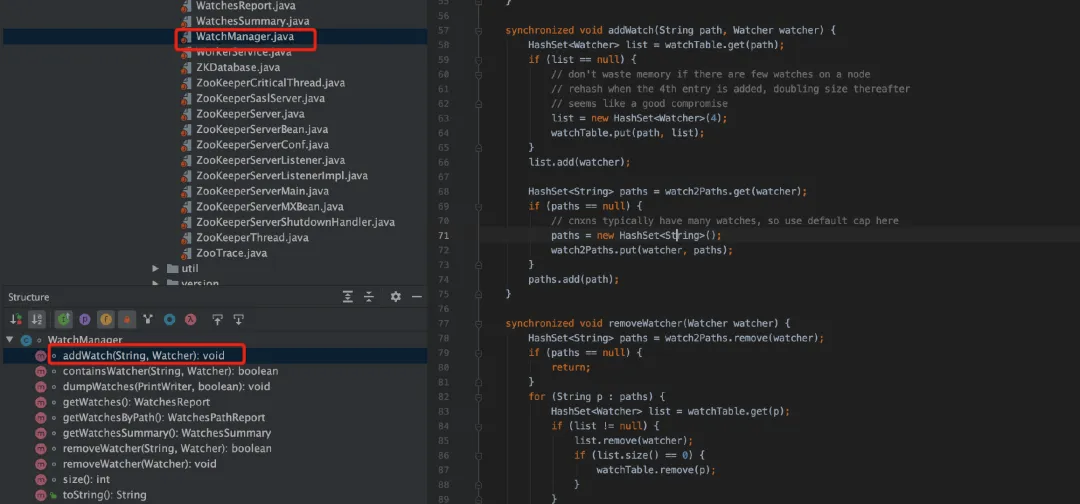Click Collapse All in Structure header
1080x504 pixels.
[368, 297]
